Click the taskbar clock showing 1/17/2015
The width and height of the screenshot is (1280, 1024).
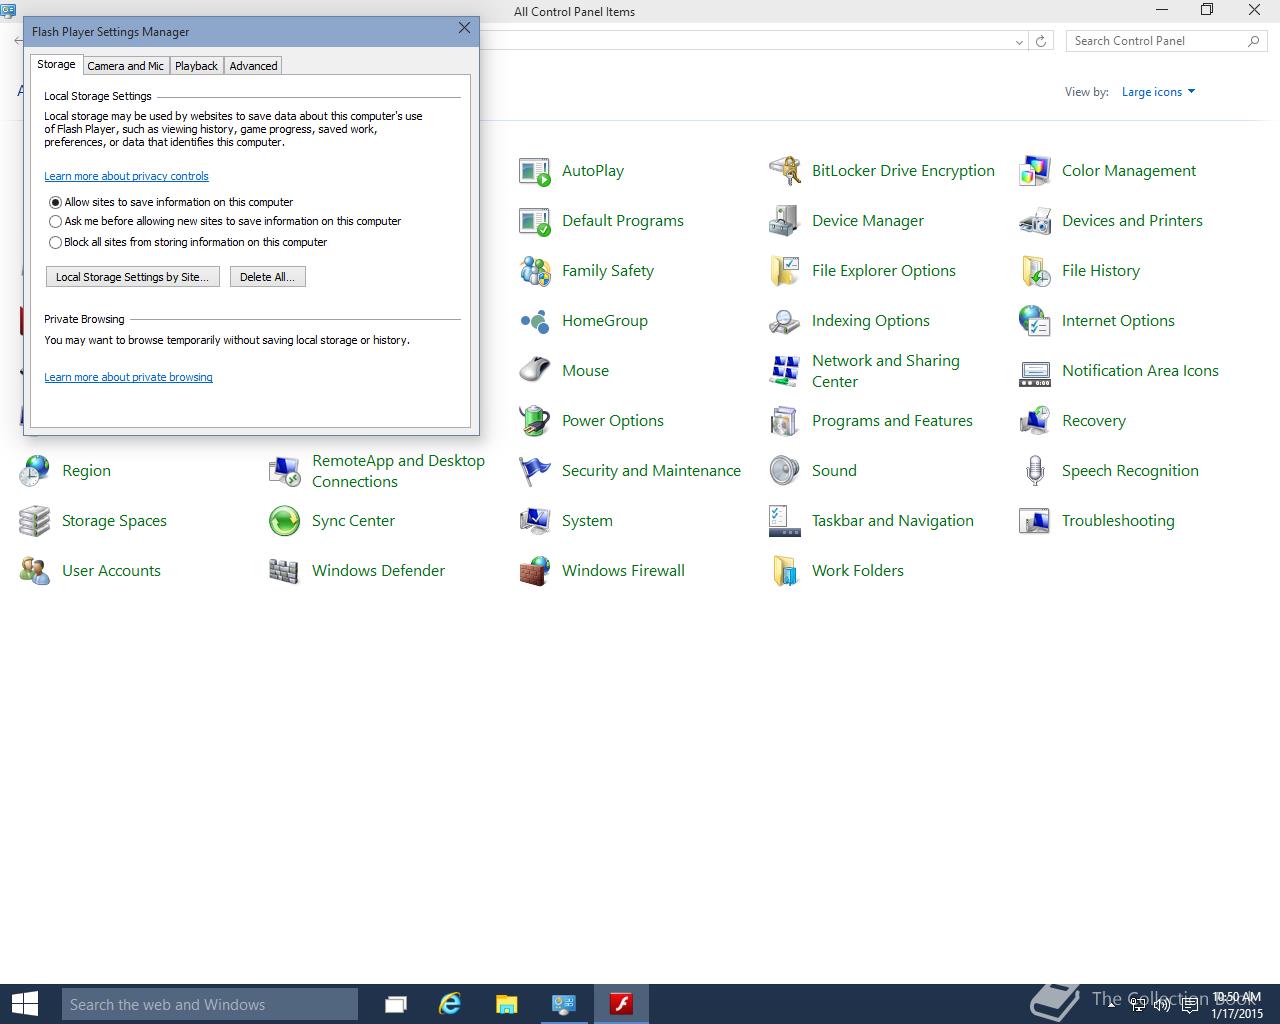click(x=1237, y=1005)
